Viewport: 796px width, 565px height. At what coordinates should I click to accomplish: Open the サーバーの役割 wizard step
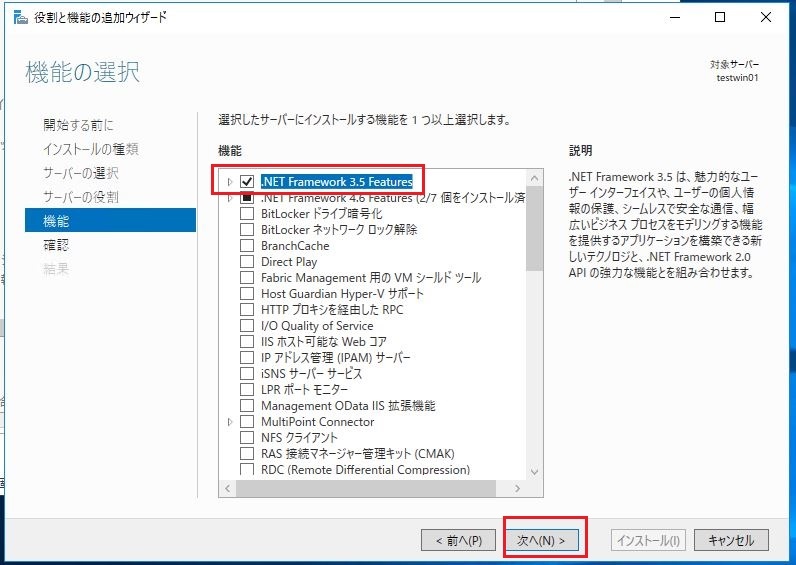[x=81, y=196]
